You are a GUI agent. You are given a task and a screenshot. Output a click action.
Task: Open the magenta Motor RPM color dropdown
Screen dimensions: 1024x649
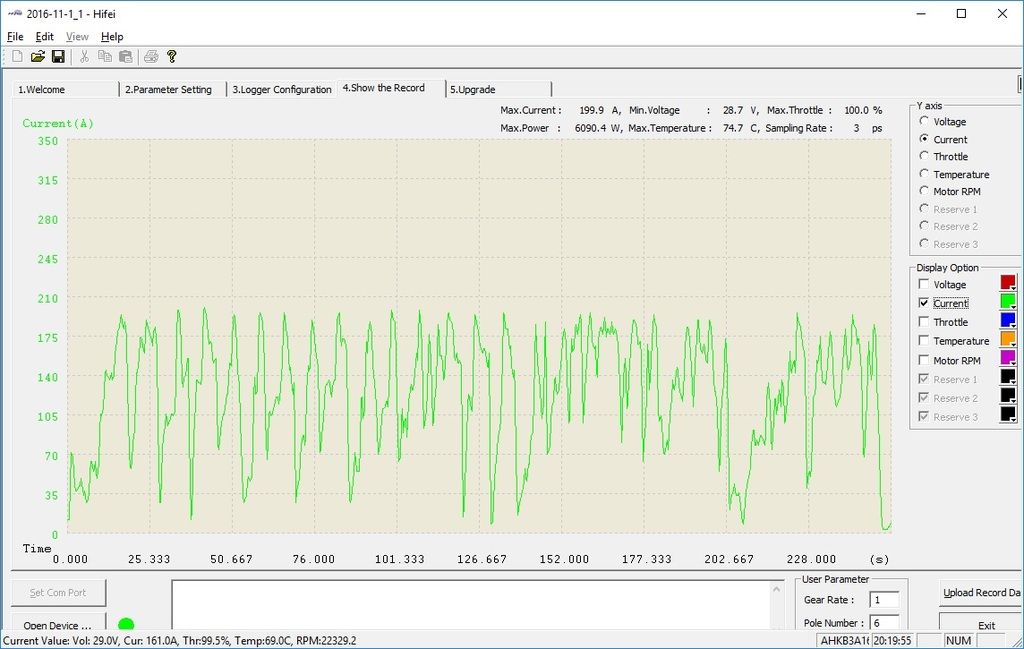click(1008, 358)
